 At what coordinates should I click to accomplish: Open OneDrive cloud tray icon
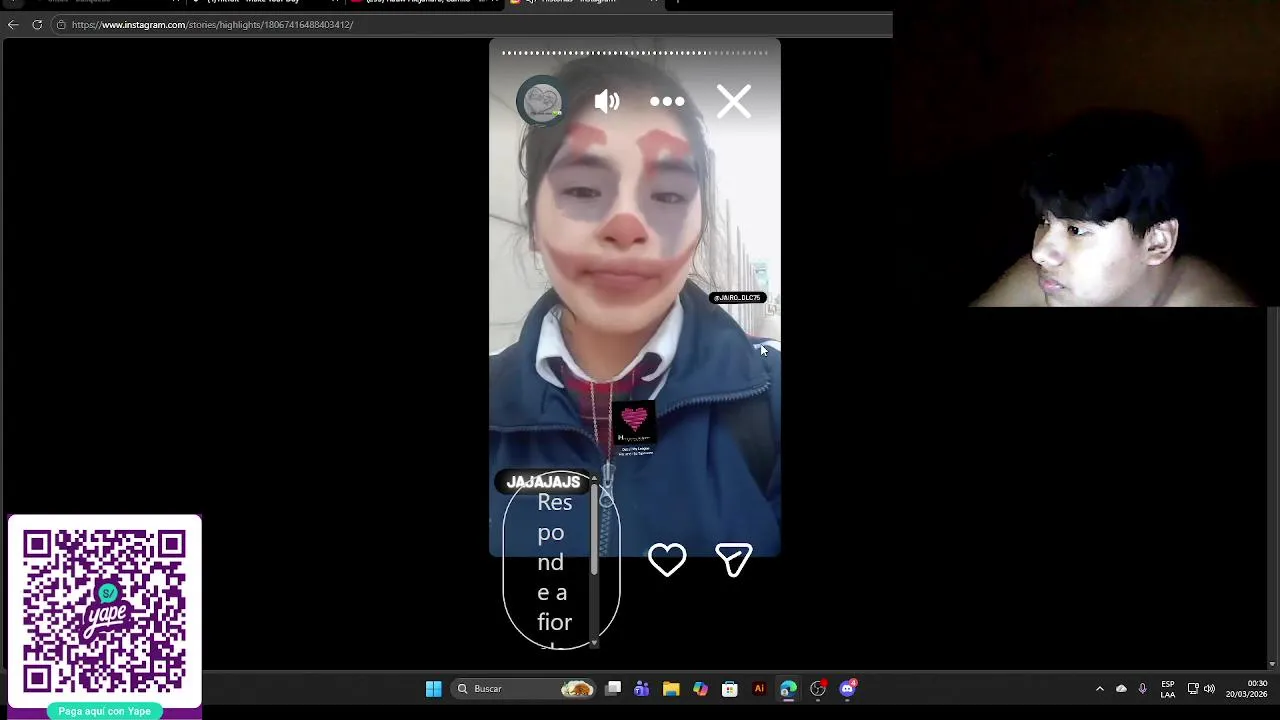pos(1121,688)
